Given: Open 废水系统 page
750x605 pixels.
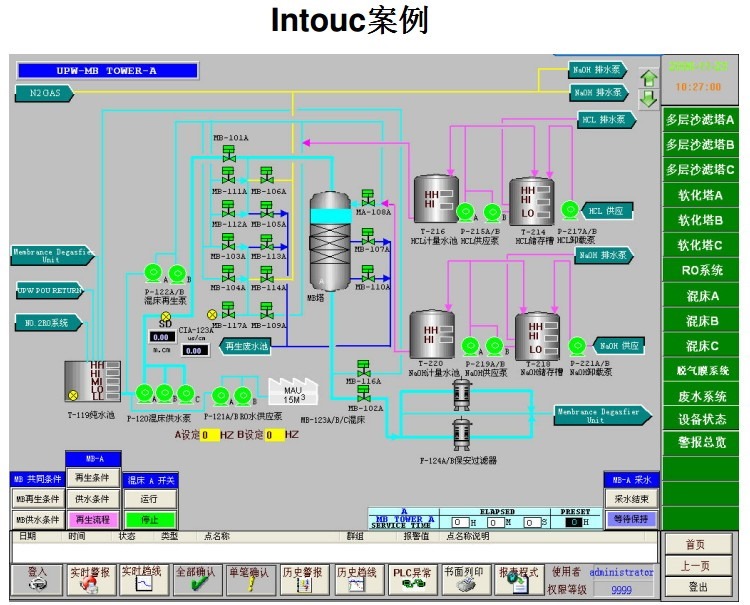Looking at the screenshot, I should pos(700,396).
